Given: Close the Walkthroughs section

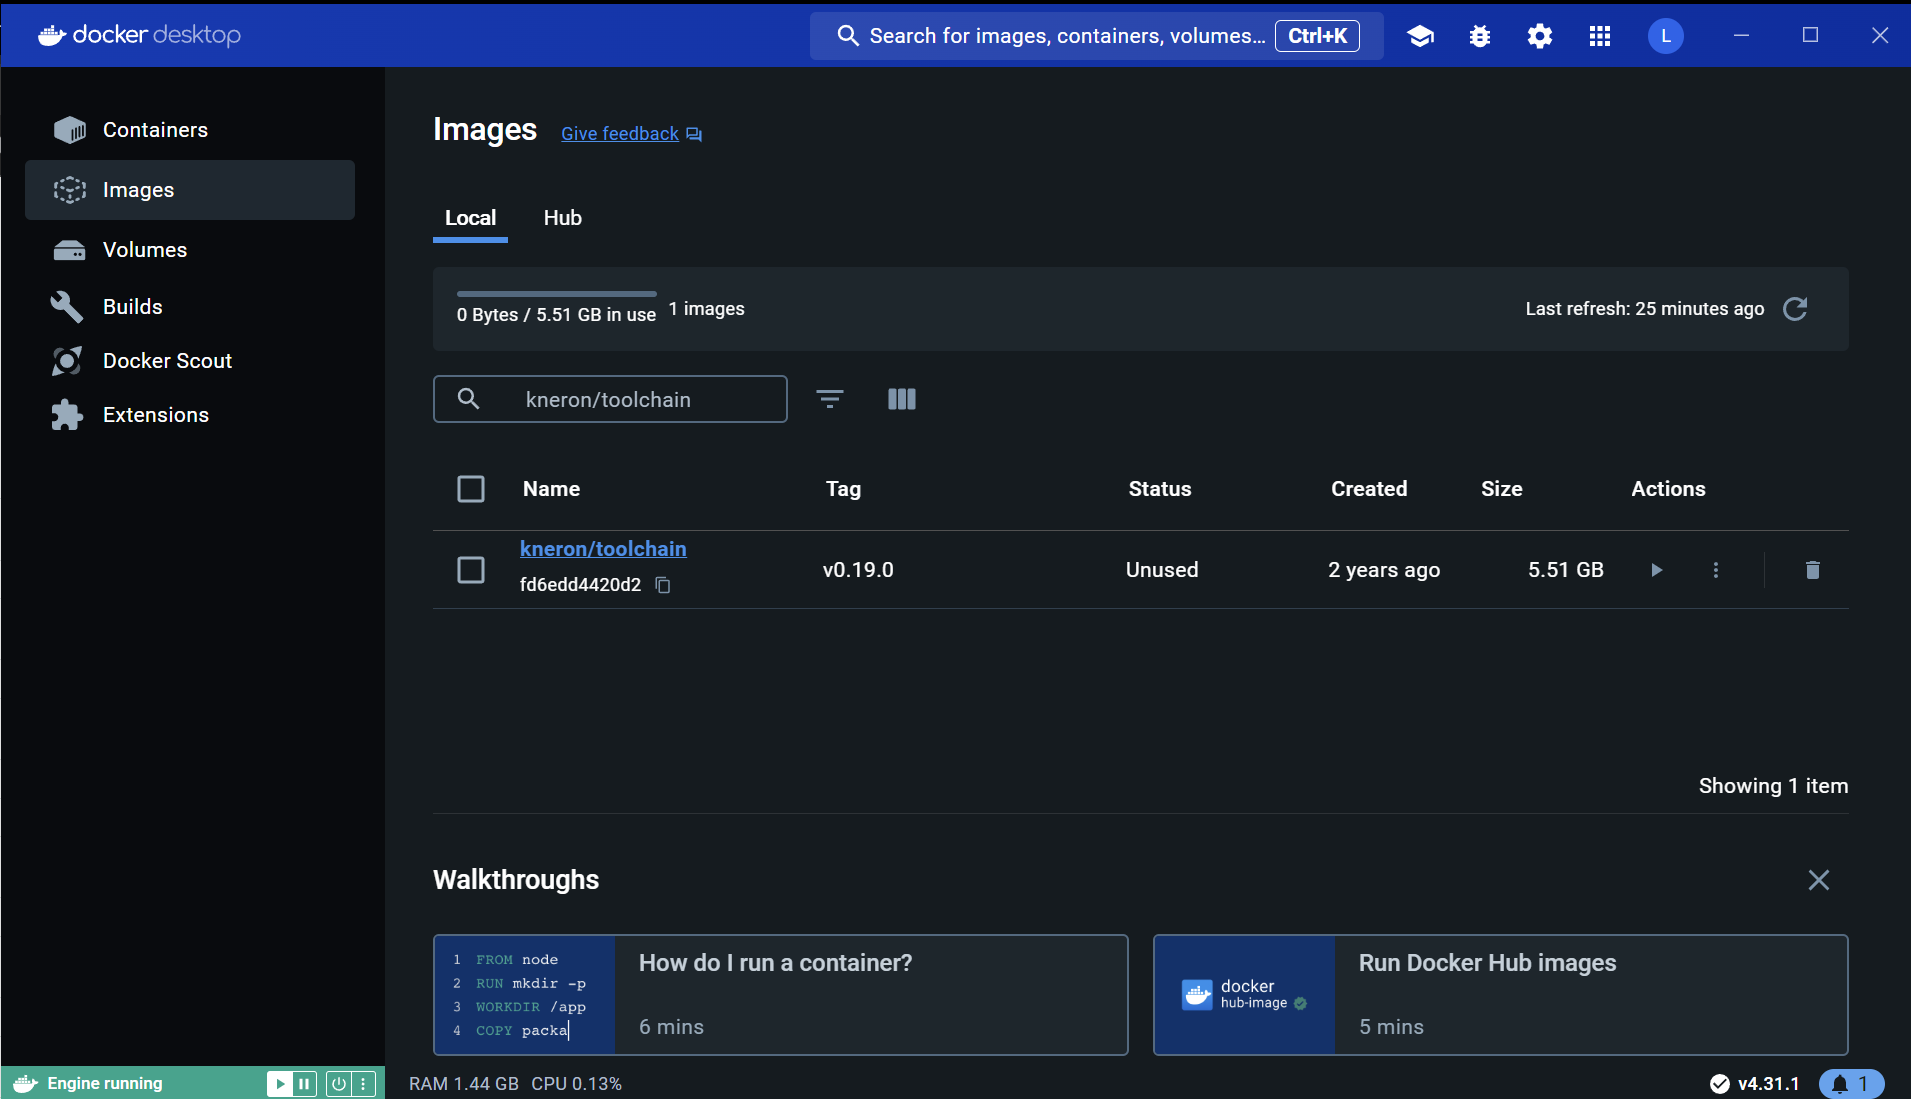Looking at the screenshot, I should (1819, 880).
